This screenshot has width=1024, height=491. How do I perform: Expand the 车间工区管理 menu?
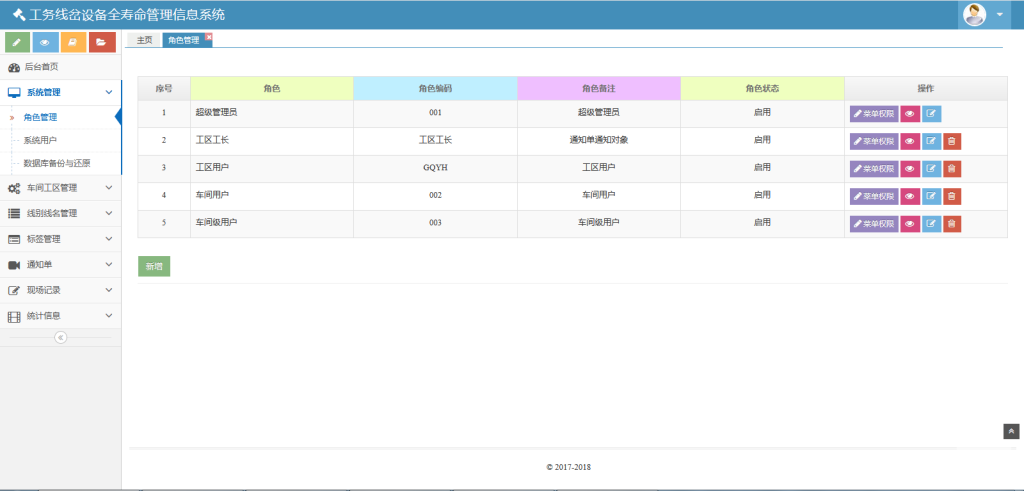click(x=60, y=188)
